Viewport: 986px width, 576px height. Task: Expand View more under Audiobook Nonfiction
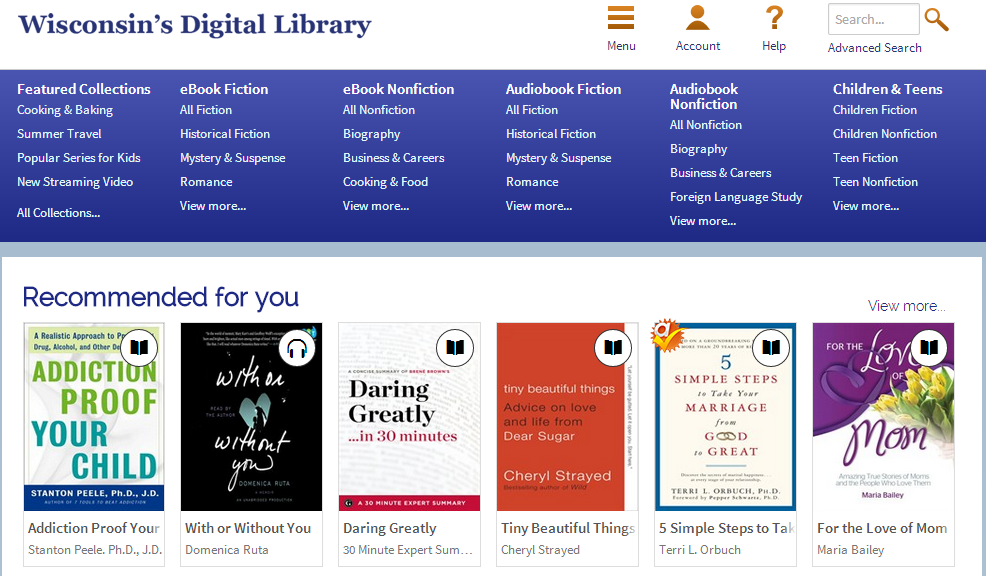[x=702, y=221]
